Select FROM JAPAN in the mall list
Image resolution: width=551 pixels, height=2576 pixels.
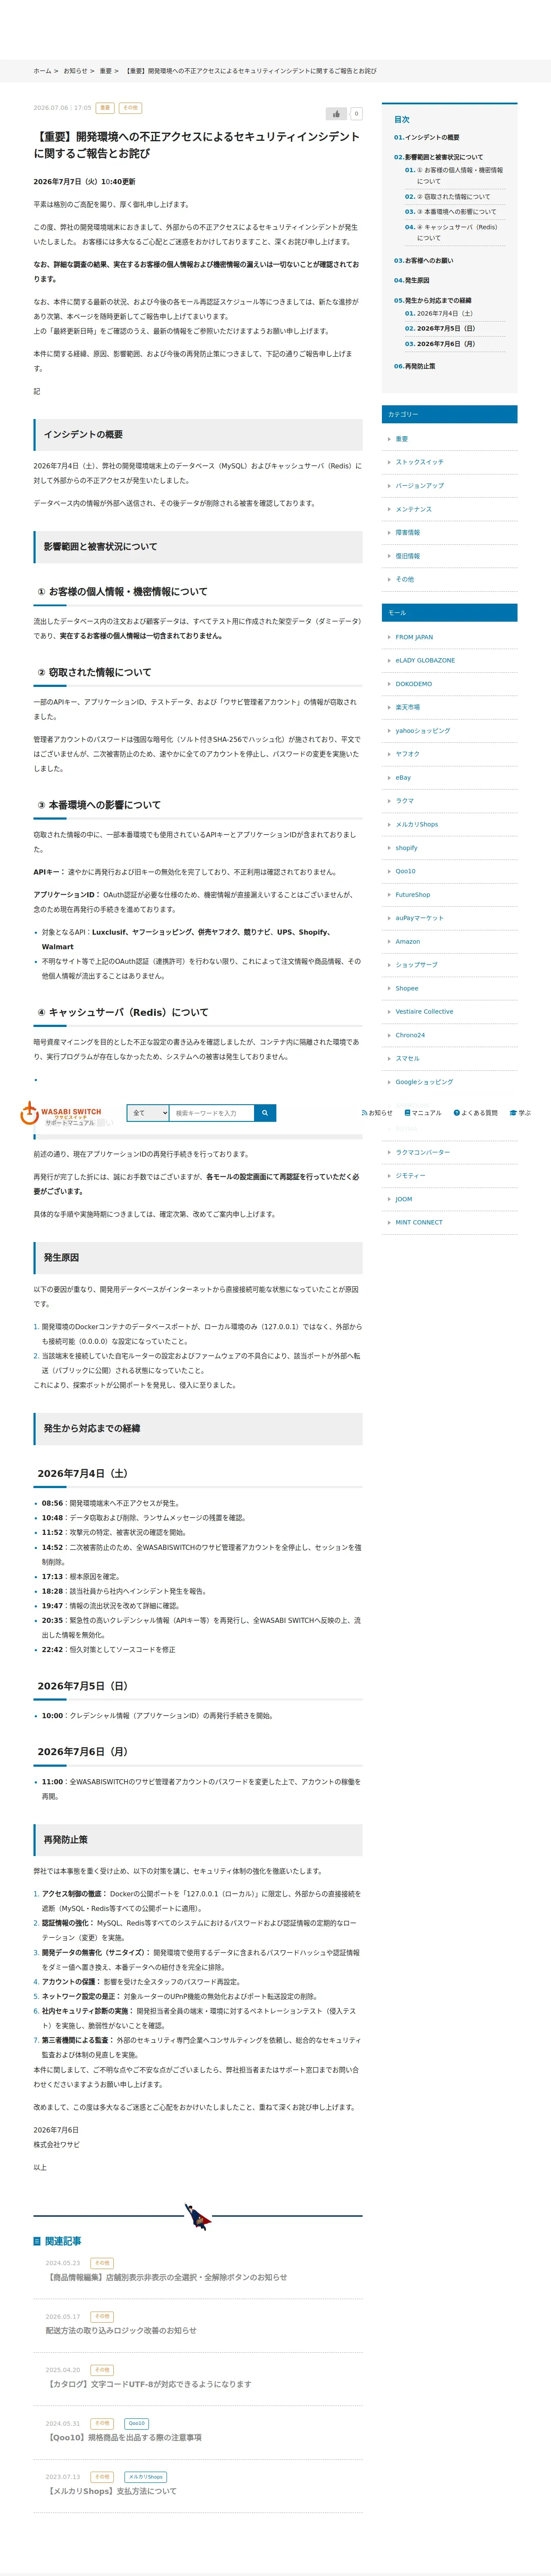414,637
